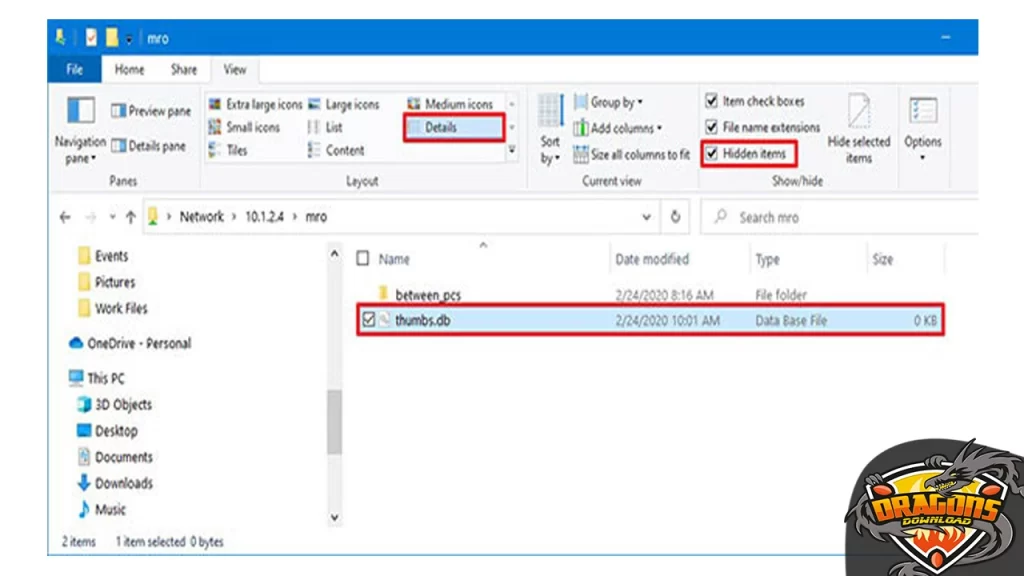The width and height of the screenshot is (1024, 576).
Task: Open the File menu tab
Action: click(x=74, y=70)
